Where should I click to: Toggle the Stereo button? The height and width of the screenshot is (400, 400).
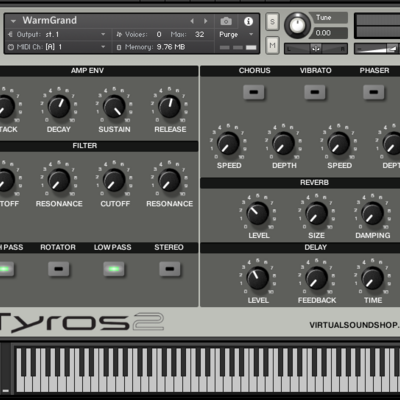point(170,269)
